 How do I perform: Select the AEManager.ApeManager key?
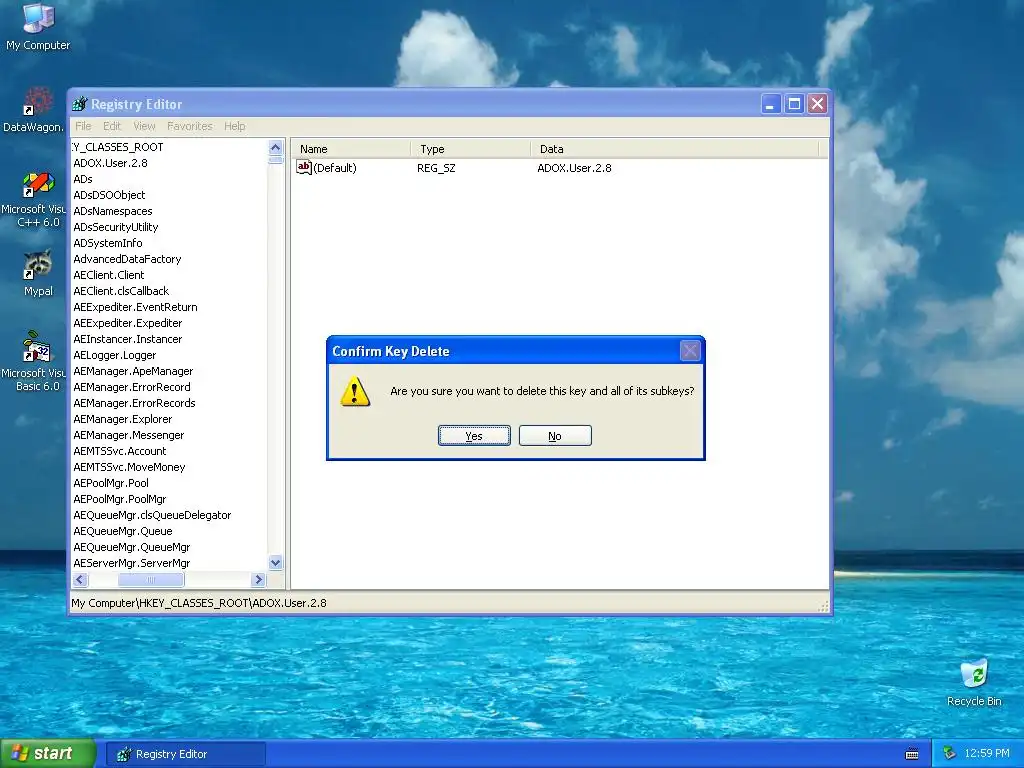(133, 371)
